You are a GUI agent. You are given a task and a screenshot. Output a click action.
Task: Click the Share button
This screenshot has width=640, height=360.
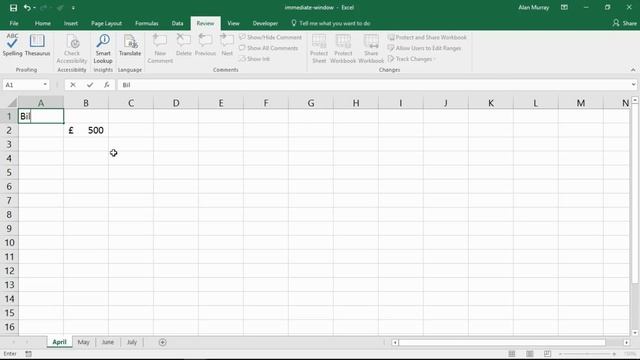point(624,23)
